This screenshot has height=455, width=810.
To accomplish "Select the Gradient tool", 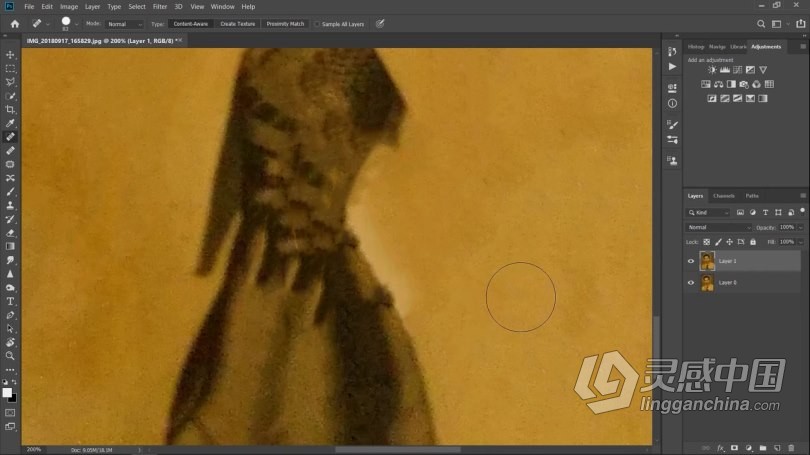I will [10, 246].
